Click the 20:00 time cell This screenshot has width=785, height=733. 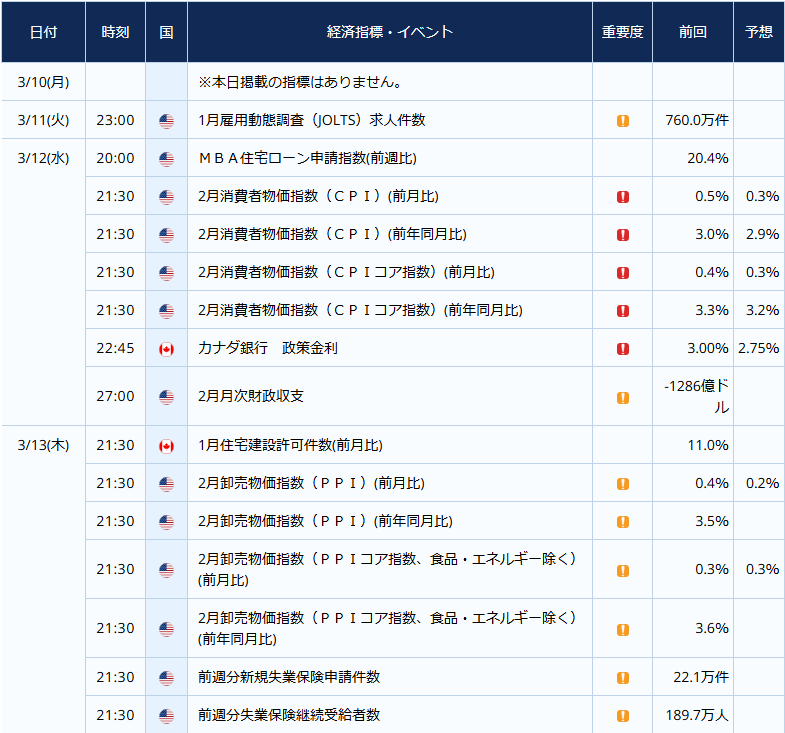point(115,158)
